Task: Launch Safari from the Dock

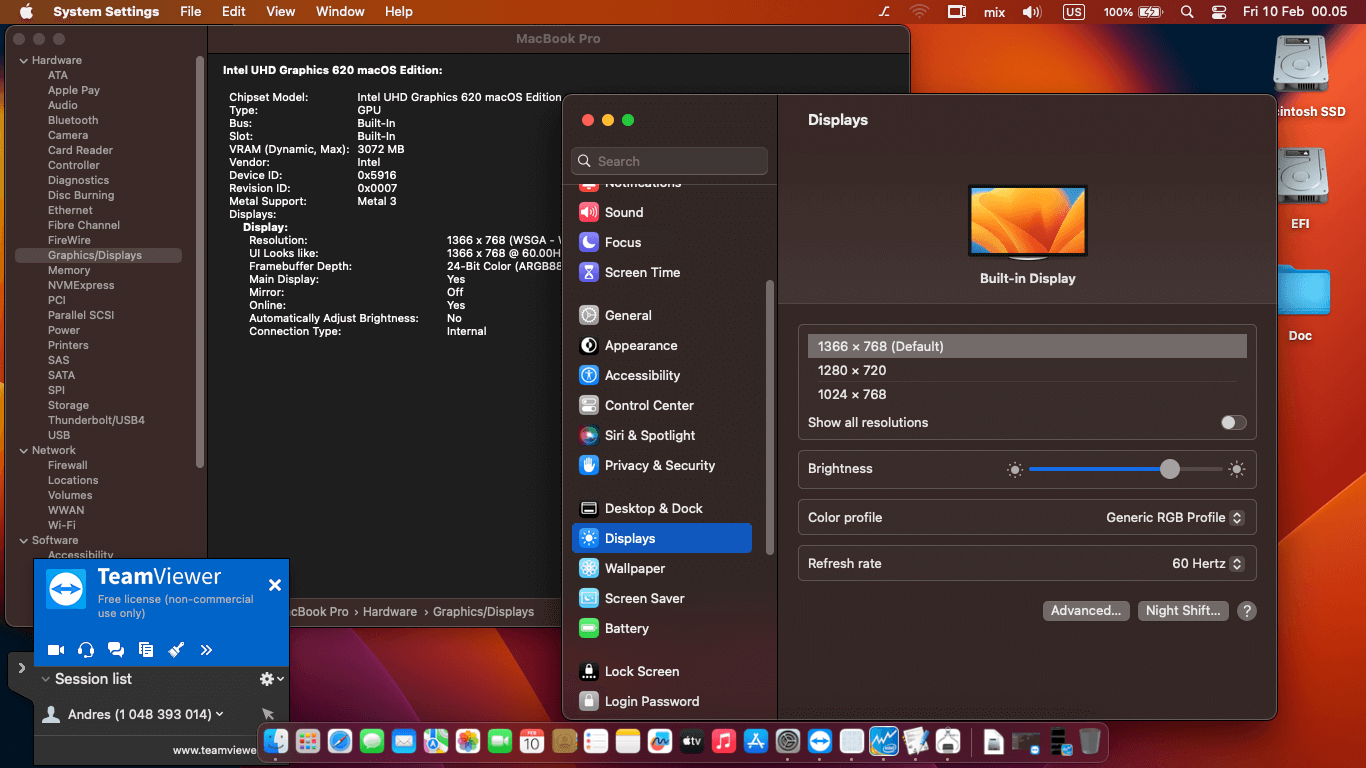Action: point(340,741)
